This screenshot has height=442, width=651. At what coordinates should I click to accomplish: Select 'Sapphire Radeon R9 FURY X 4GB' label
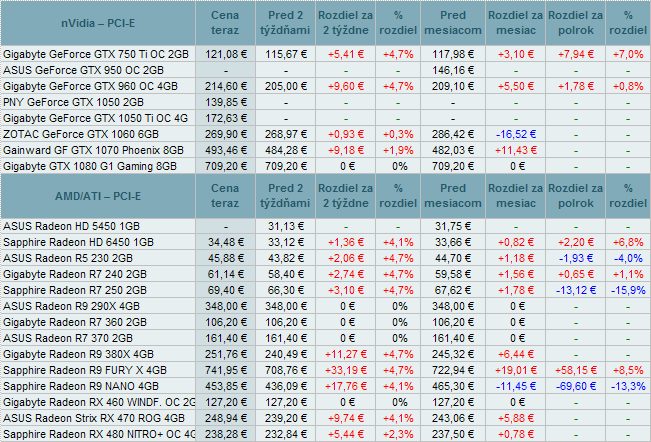[85, 370]
